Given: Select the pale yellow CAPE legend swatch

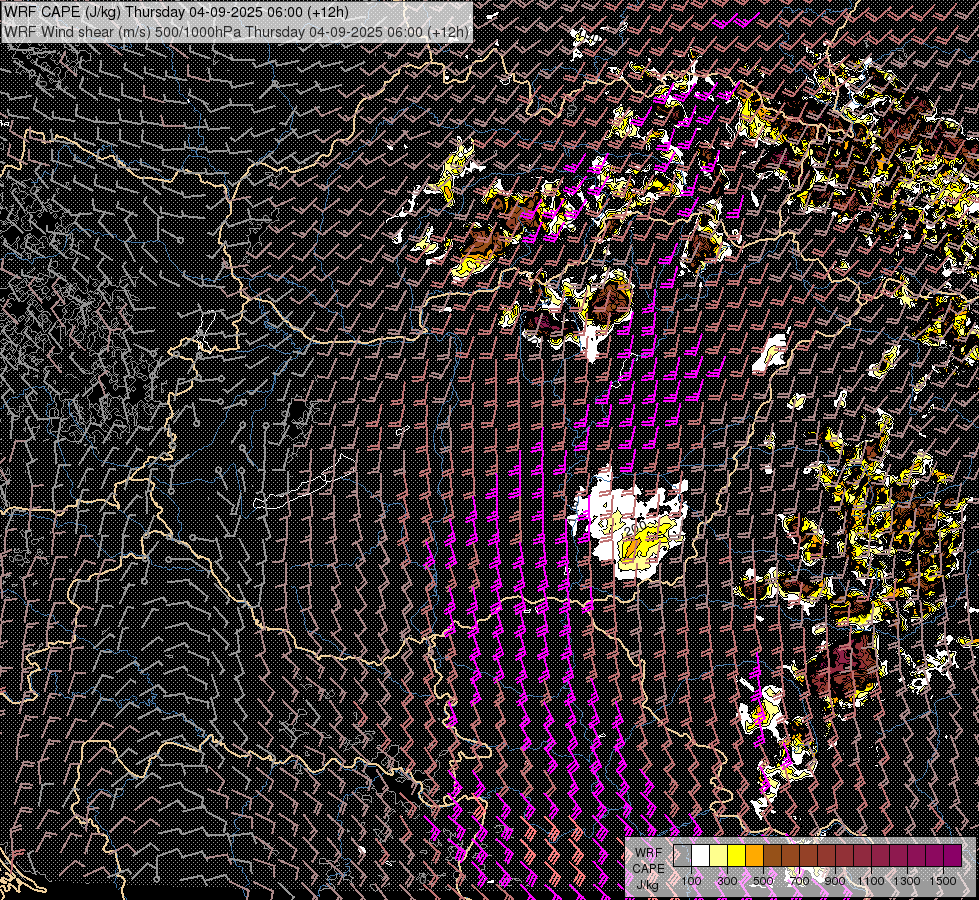Looking at the screenshot, I should point(719,856).
